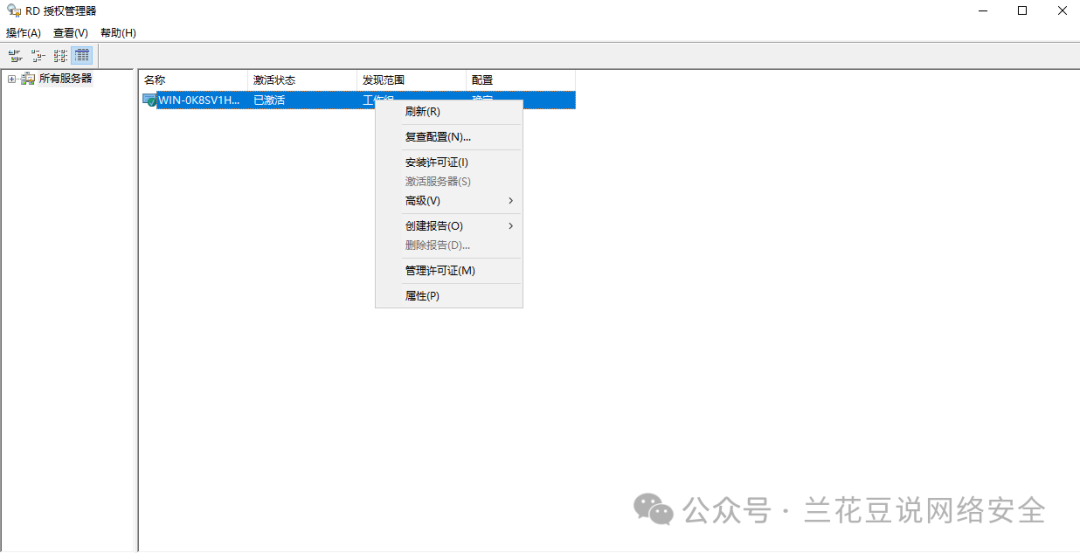Screen dimensions: 1080x553
Task: Switch to small icons view in toolbar
Action: (38, 56)
